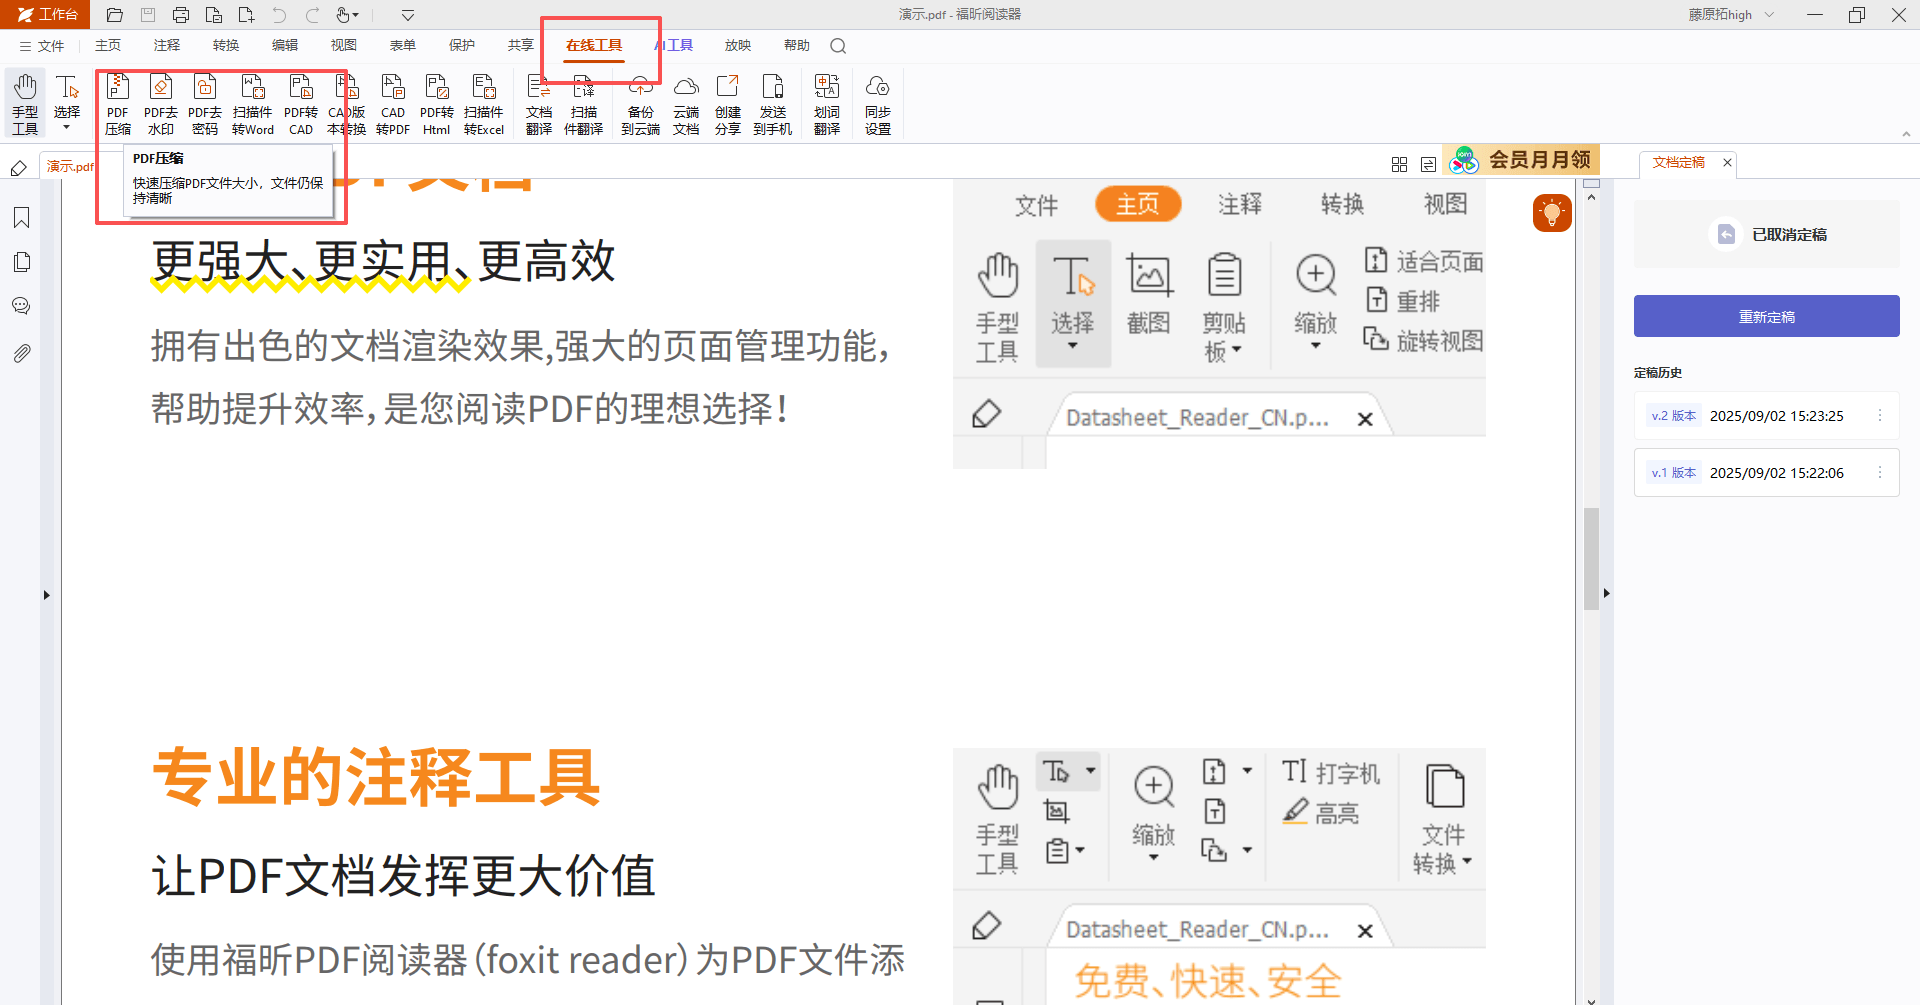The height and width of the screenshot is (1005, 1920).
Task: Collapse the right panel via arrow
Action: 1606,593
